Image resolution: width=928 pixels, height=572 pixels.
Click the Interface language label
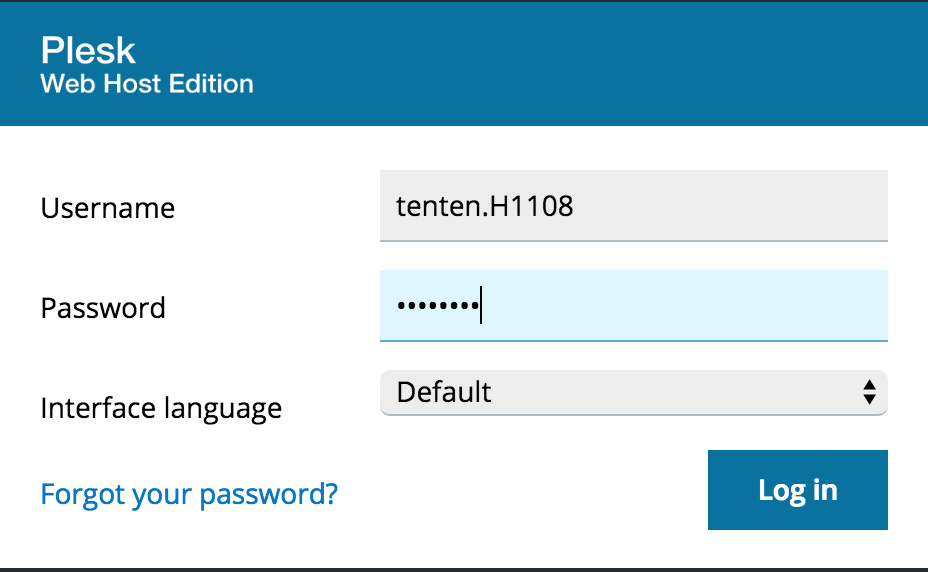point(161,409)
